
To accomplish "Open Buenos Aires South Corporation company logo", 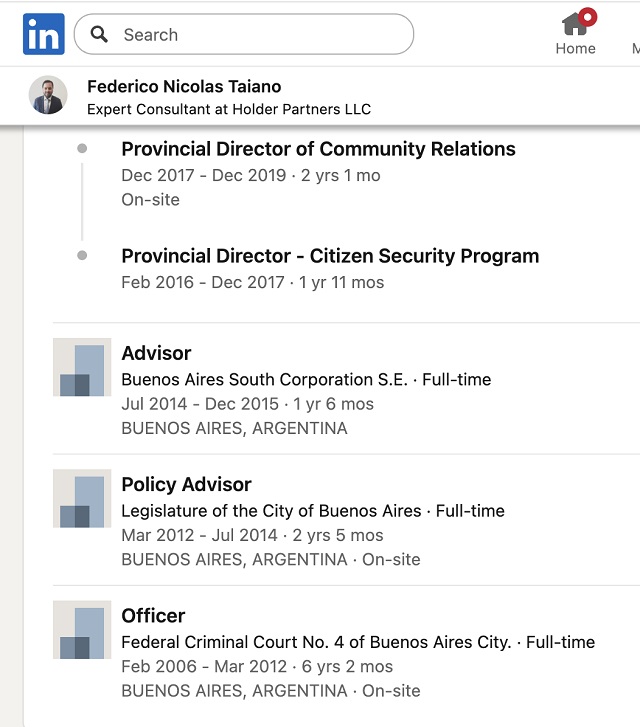I will pyautogui.click(x=82, y=367).
